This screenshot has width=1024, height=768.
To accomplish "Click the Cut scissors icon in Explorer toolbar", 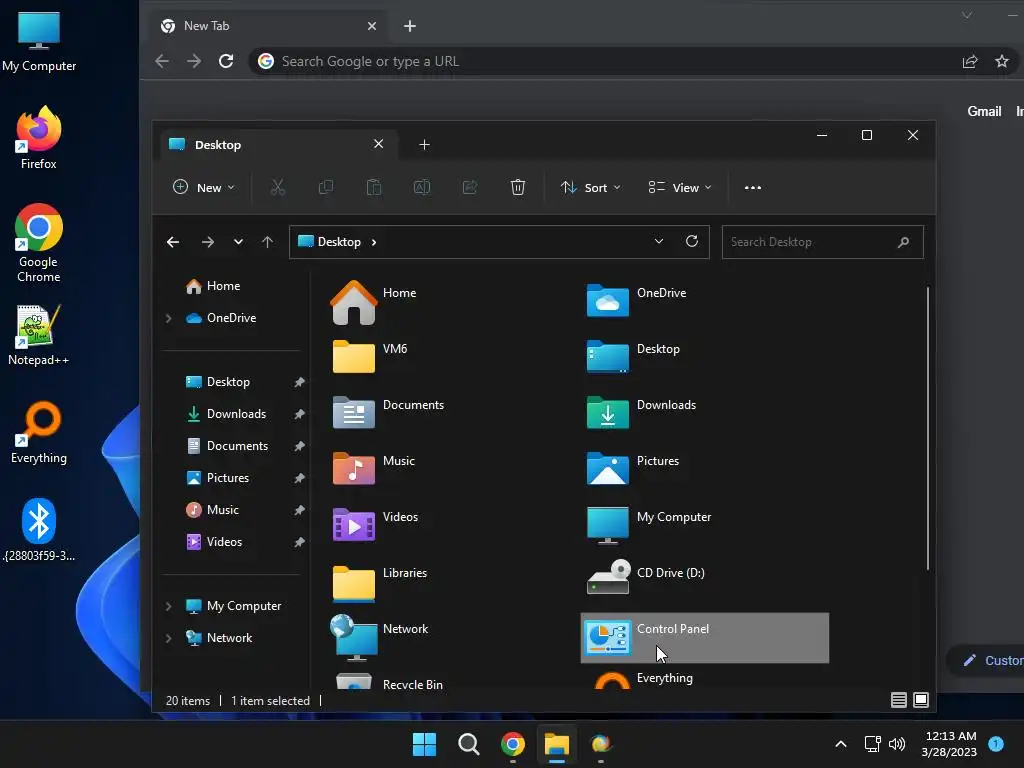I will pos(278,187).
